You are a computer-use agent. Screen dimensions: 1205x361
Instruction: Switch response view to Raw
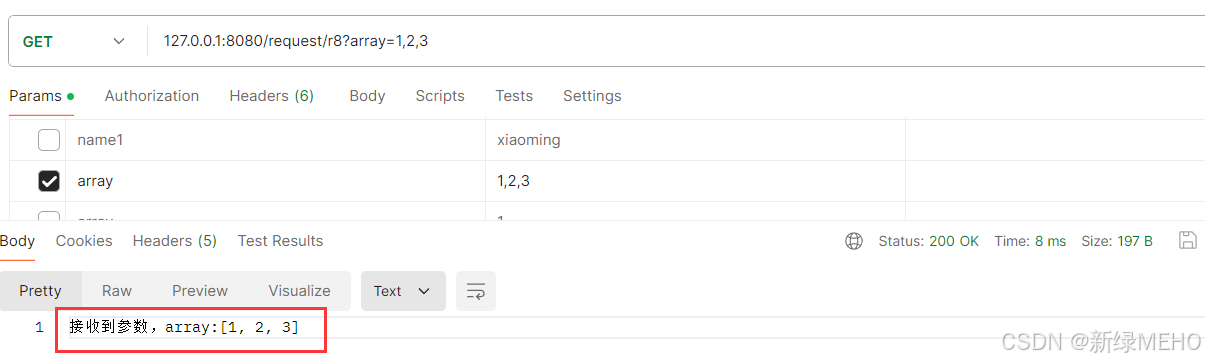coord(117,291)
